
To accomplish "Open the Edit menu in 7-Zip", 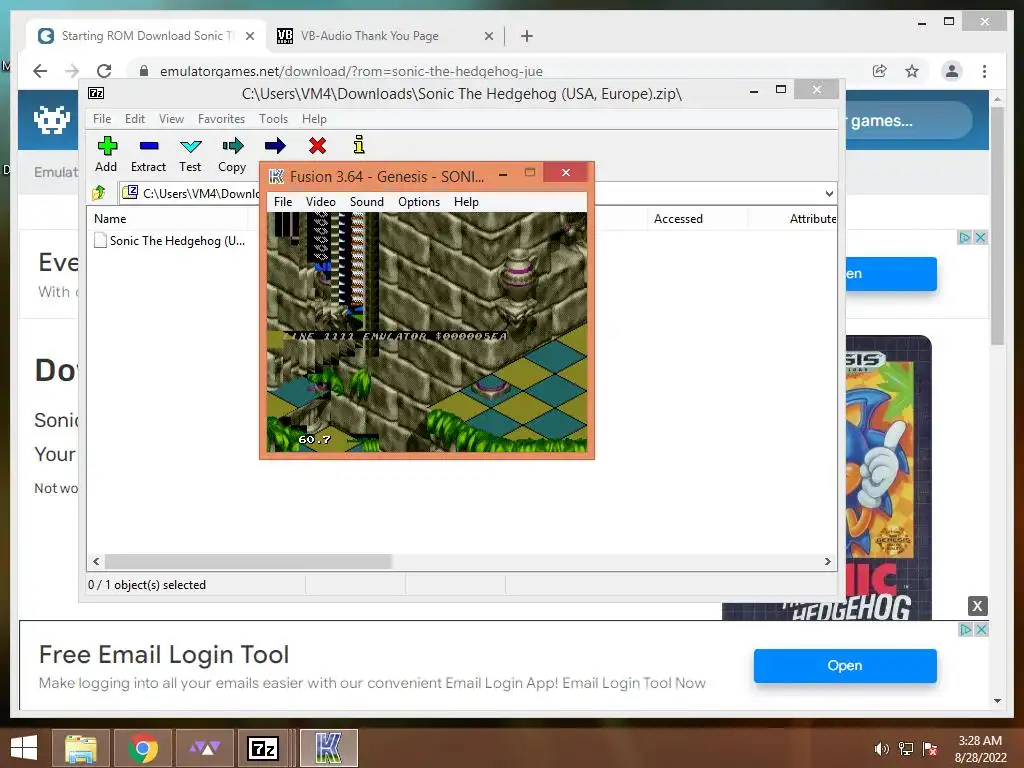I will coord(135,119).
